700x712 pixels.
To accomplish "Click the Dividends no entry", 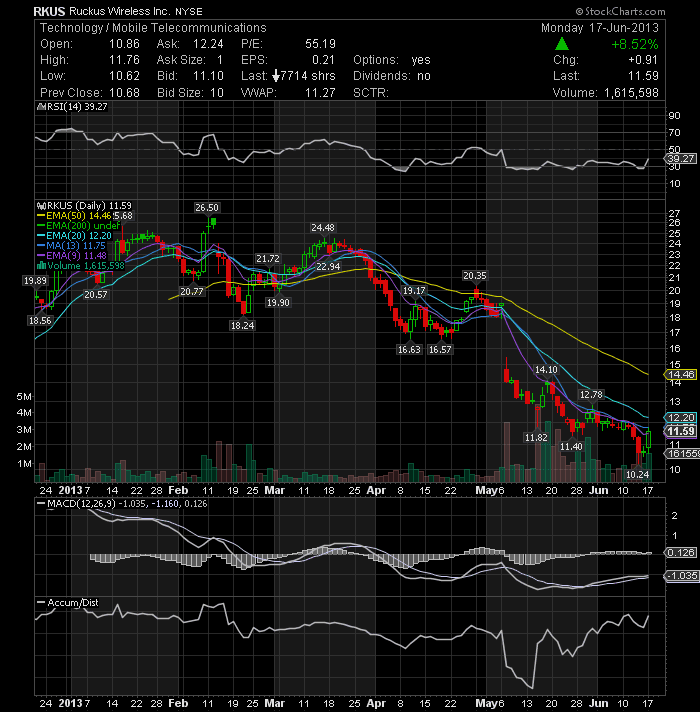I will tap(392, 76).
